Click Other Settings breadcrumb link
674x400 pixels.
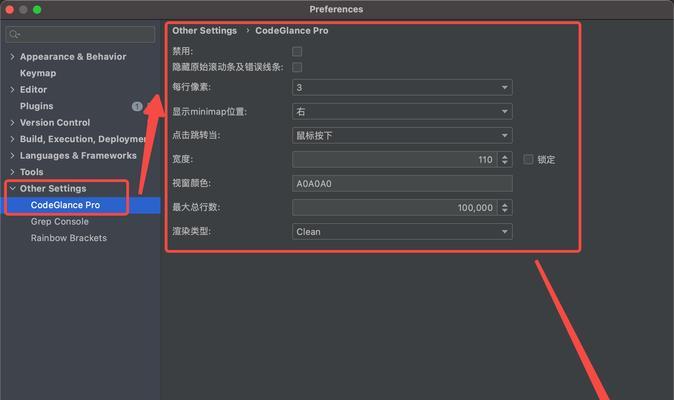click(x=205, y=31)
